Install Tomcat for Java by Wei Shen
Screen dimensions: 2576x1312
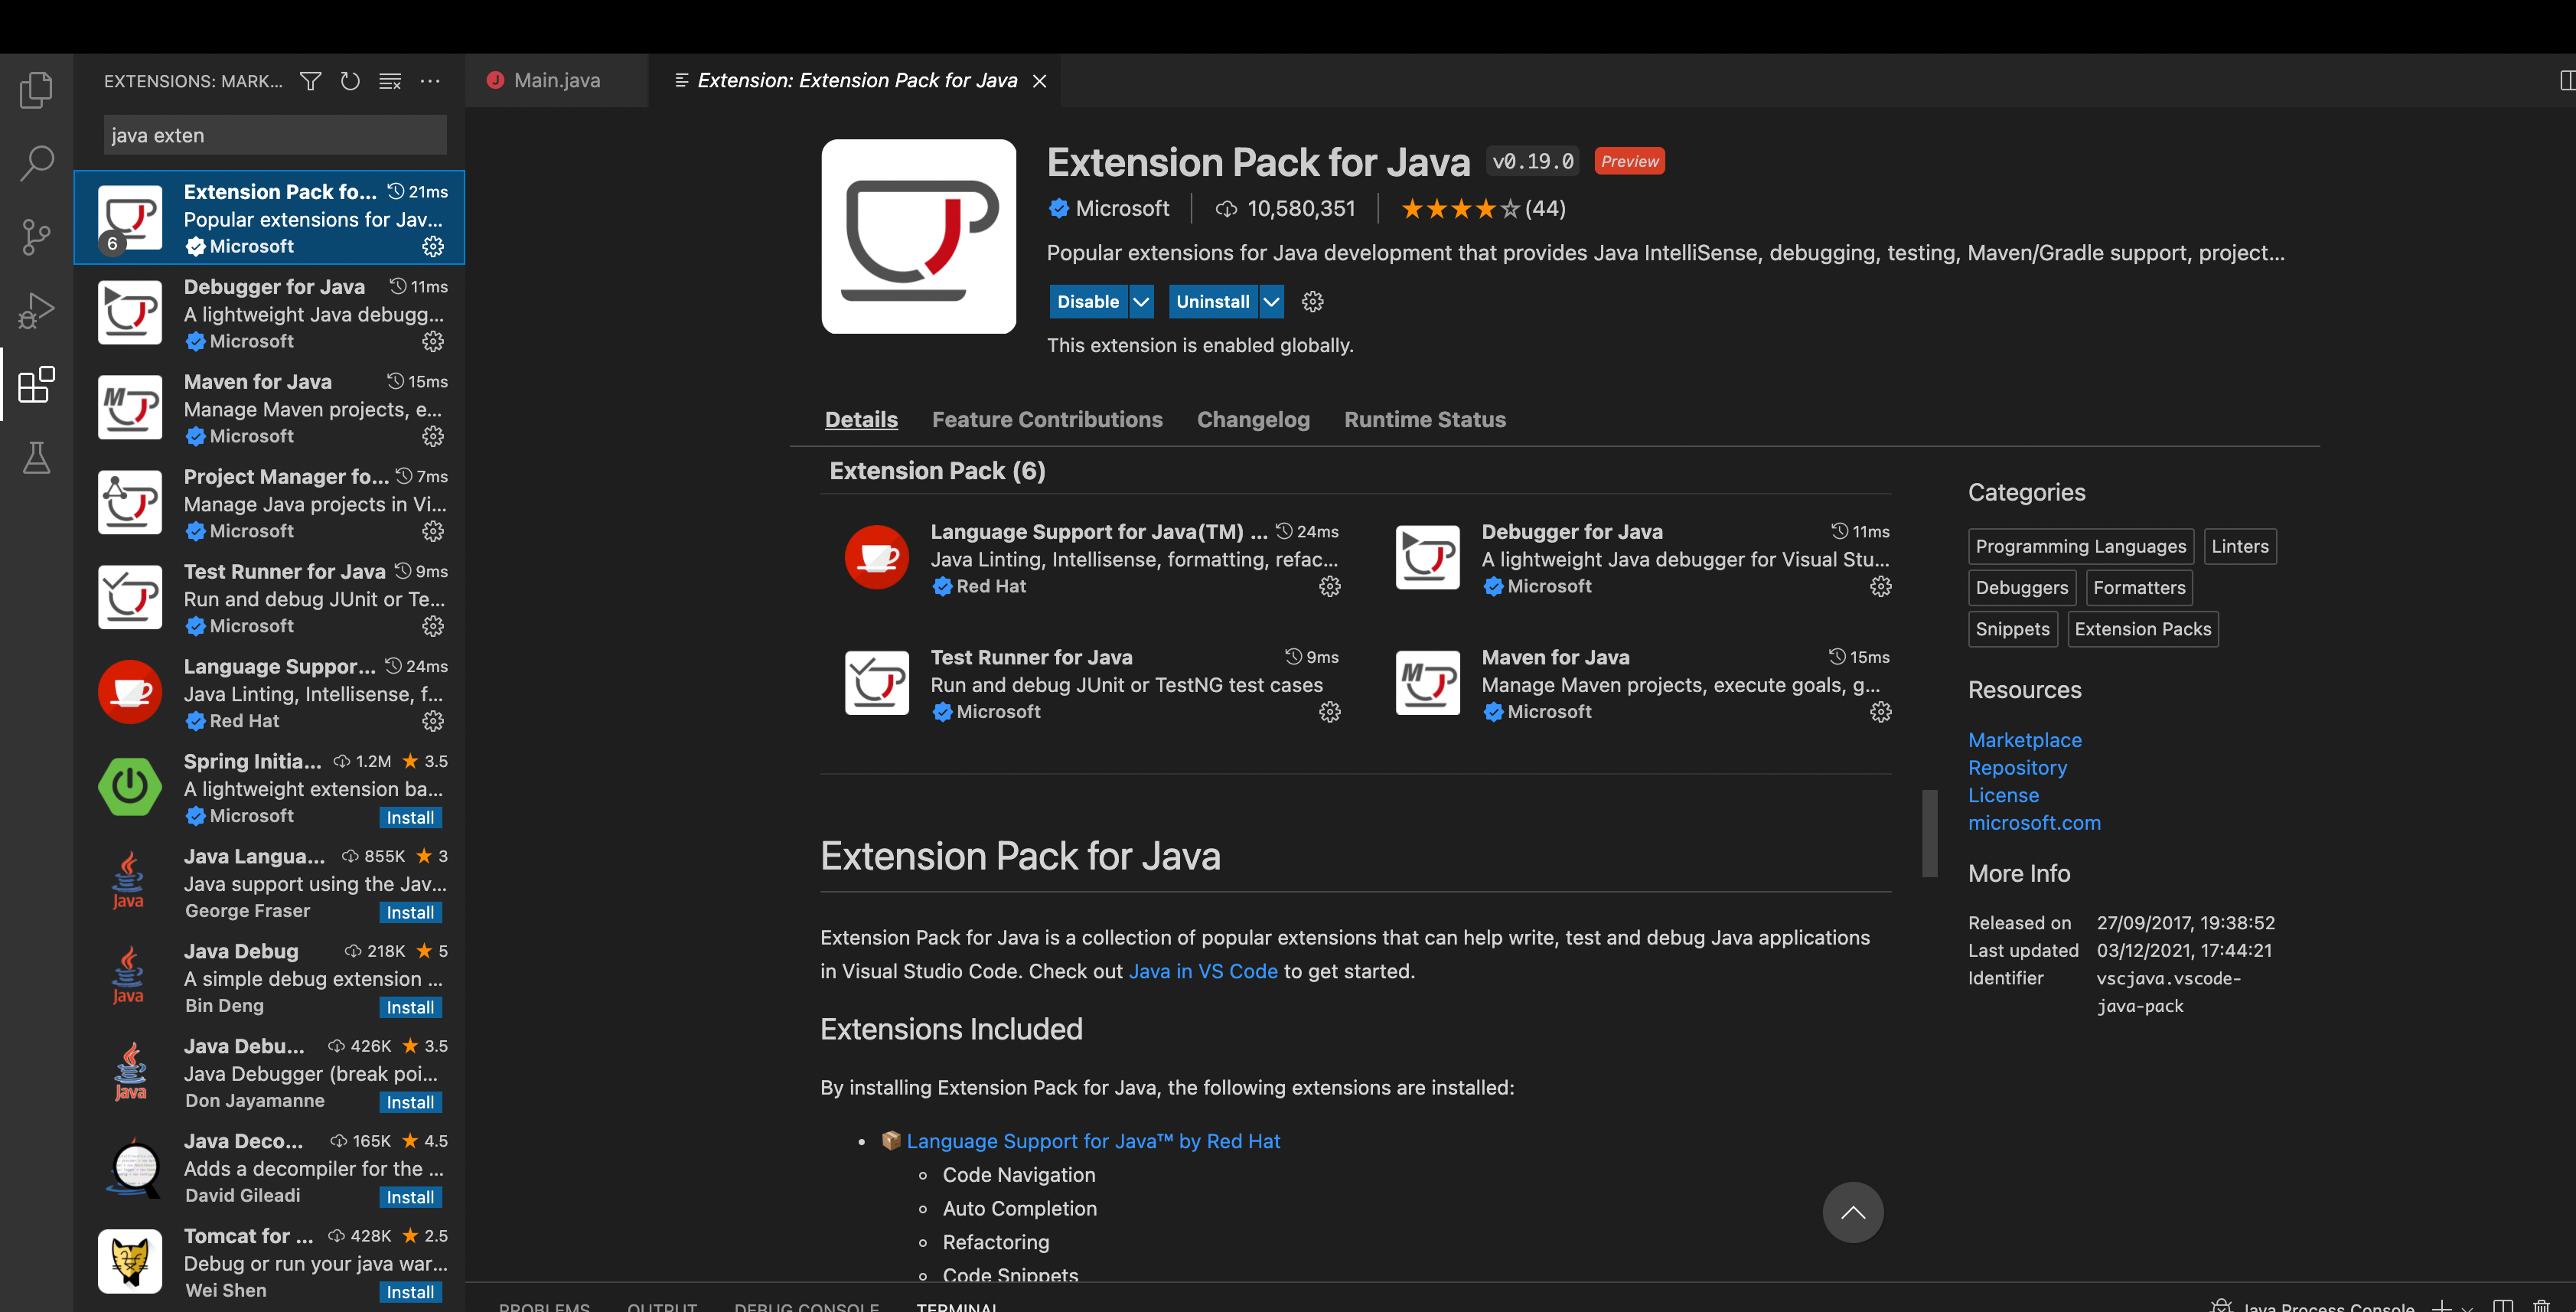(410, 1293)
